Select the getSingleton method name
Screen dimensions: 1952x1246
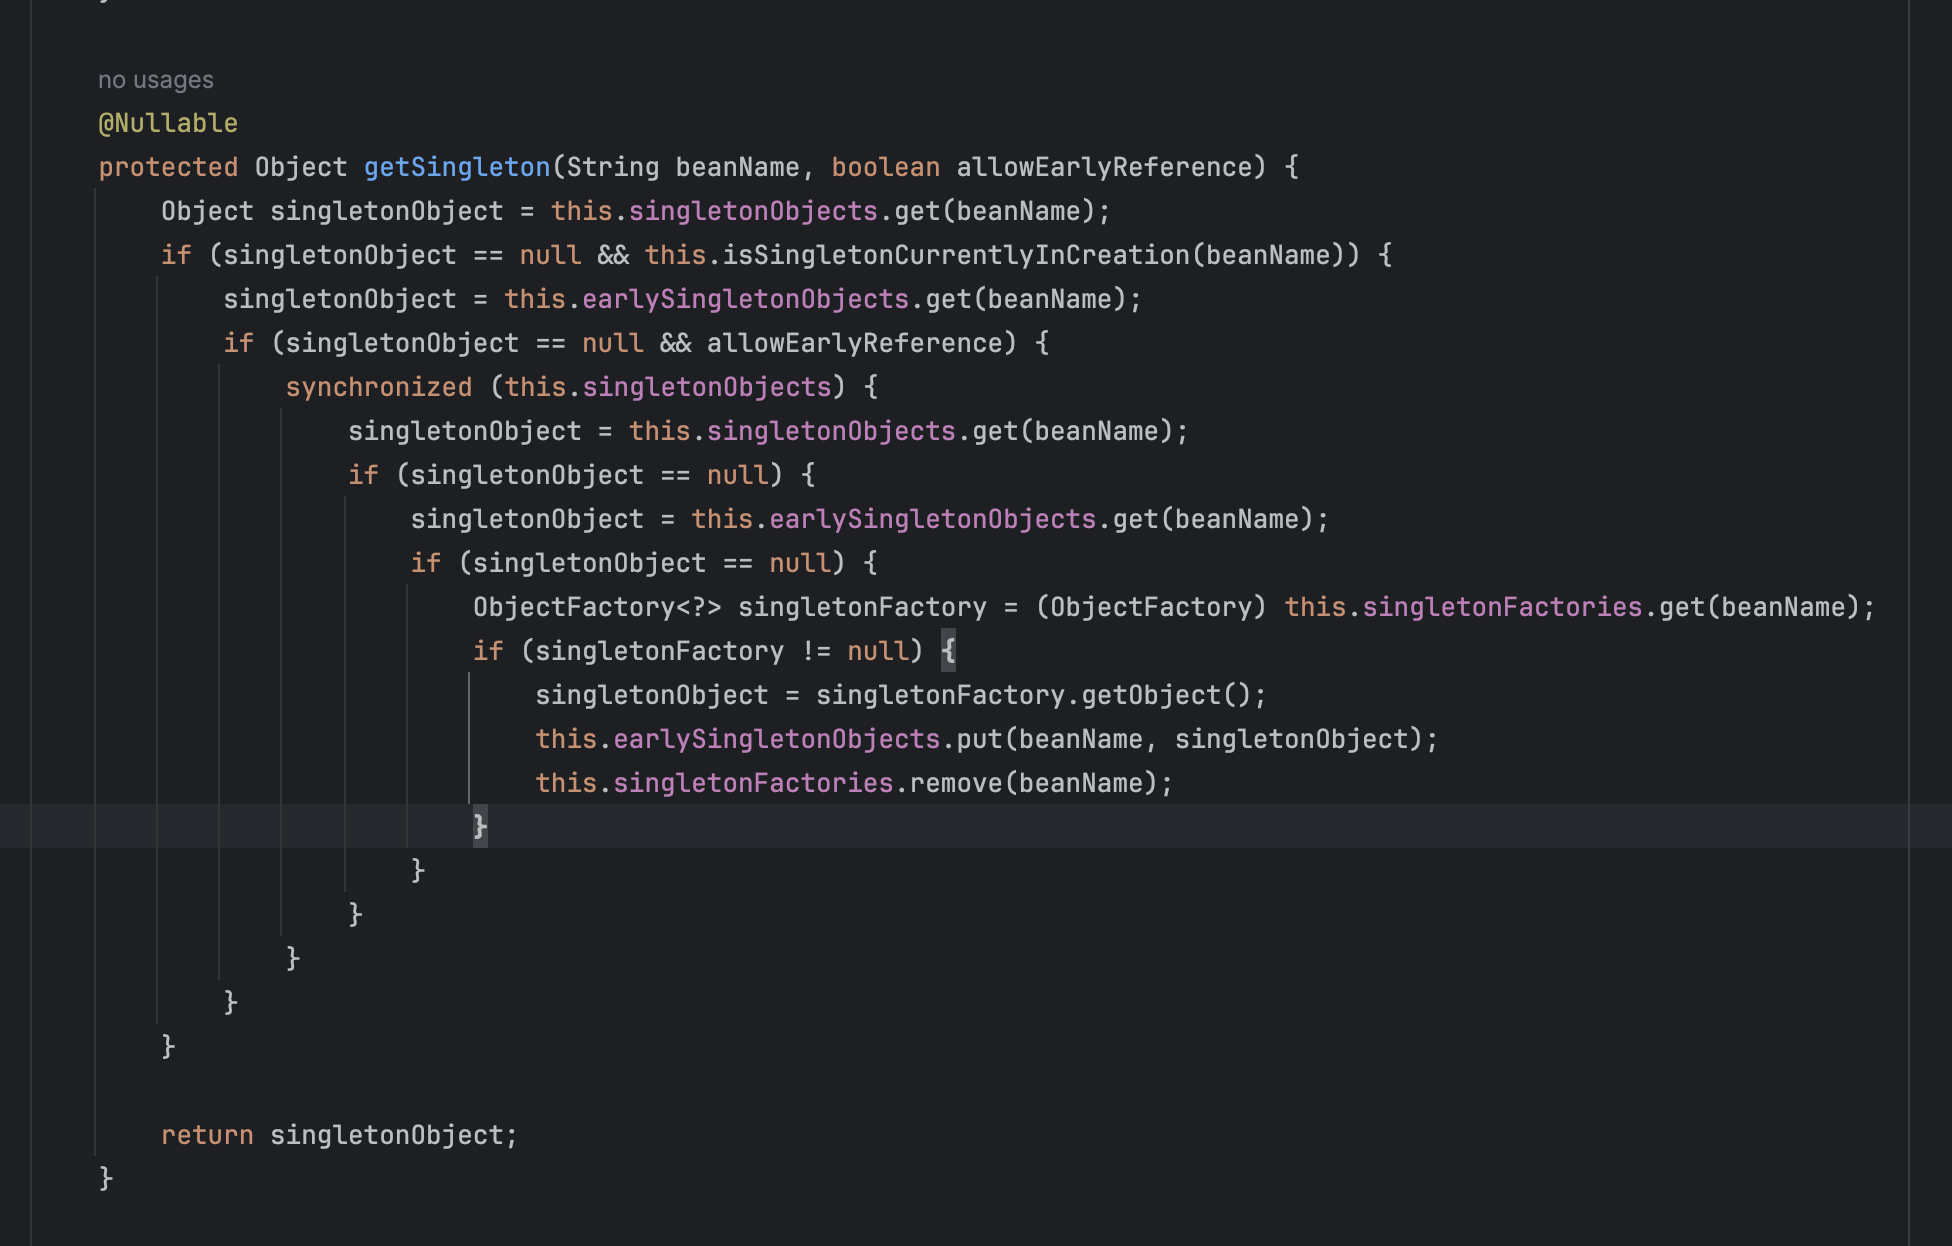pyautogui.click(x=457, y=167)
